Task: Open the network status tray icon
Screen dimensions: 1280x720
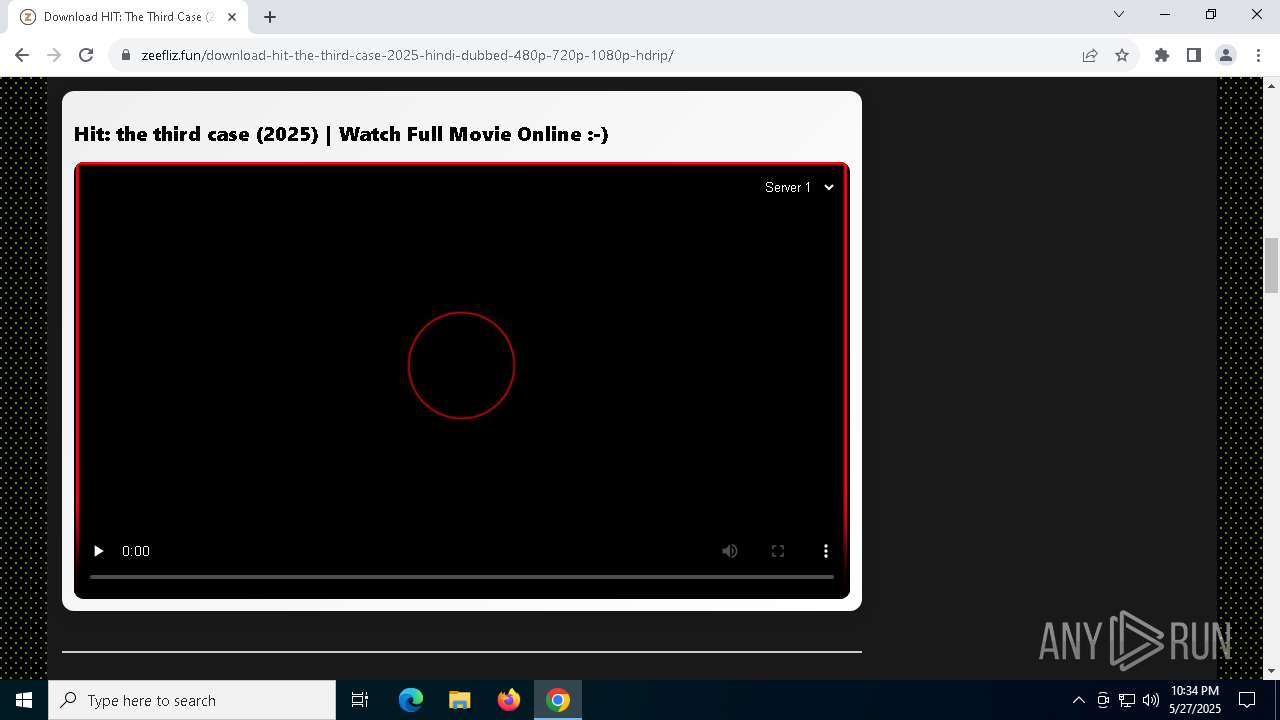Action: point(1127,700)
